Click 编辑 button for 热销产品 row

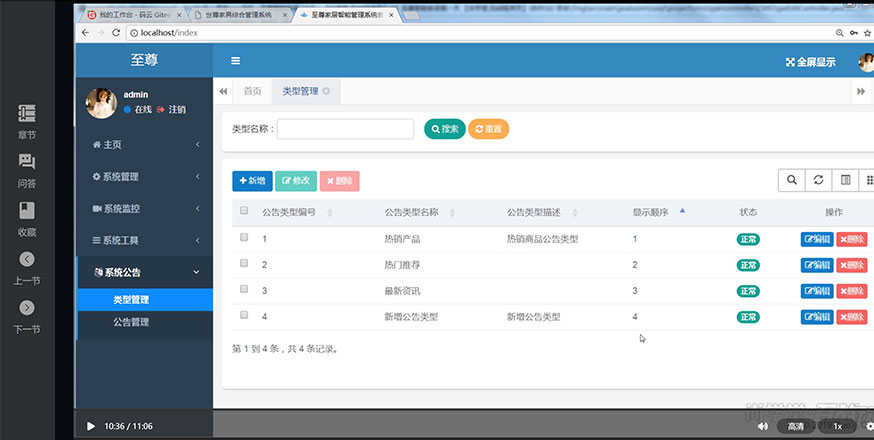[x=817, y=239]
